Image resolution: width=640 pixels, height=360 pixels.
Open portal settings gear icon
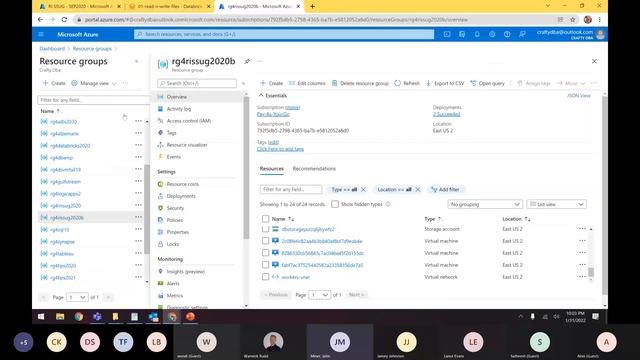[492, 34]
